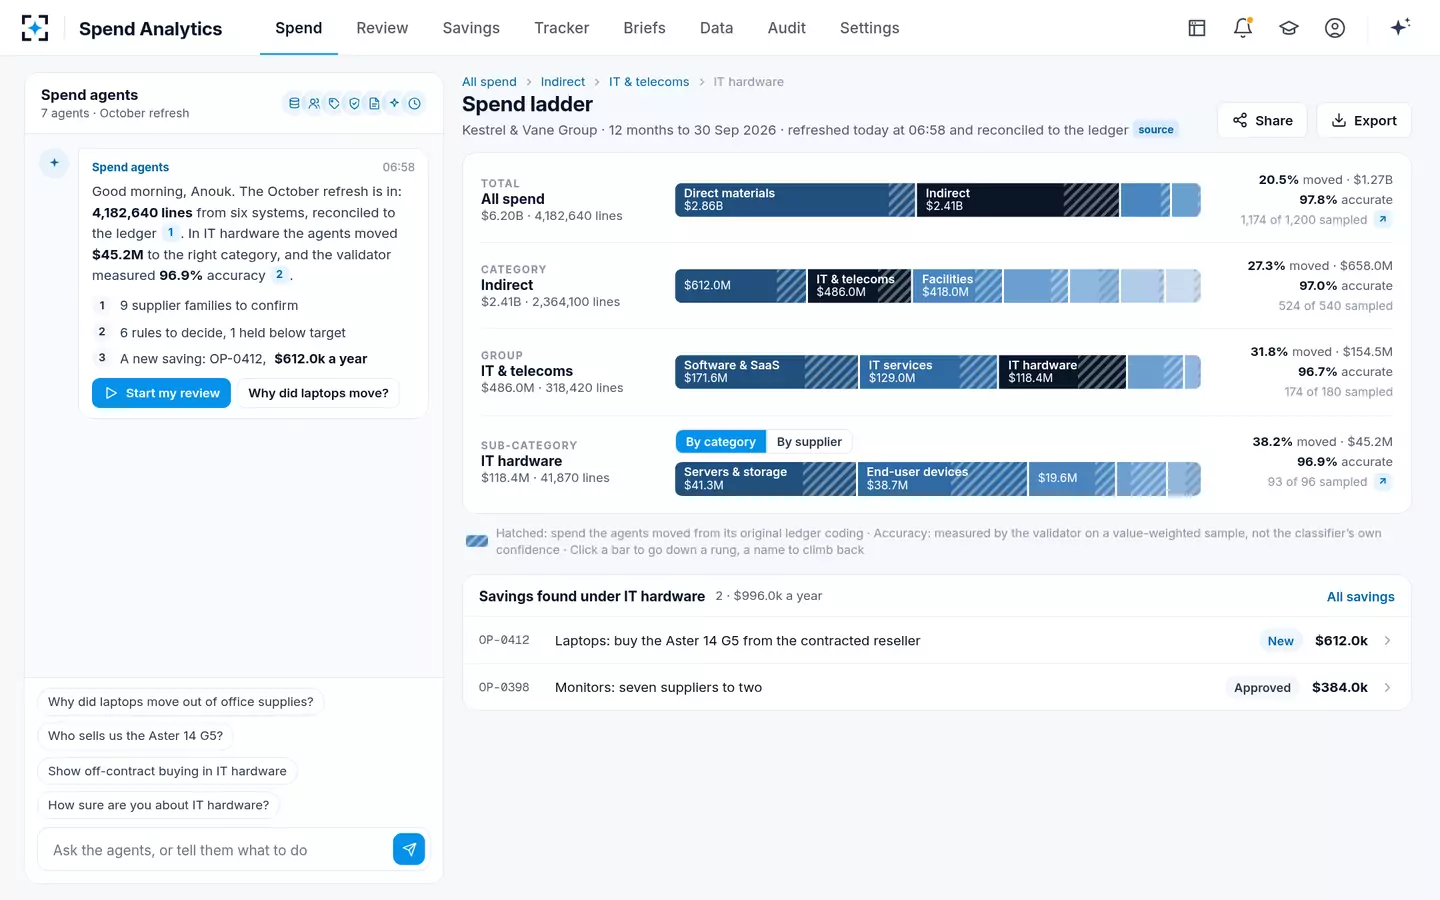The image size is (1440, 900).
Task: Click Why did laptops move? button
Action: pyautogui.click(x=318, y=393)
